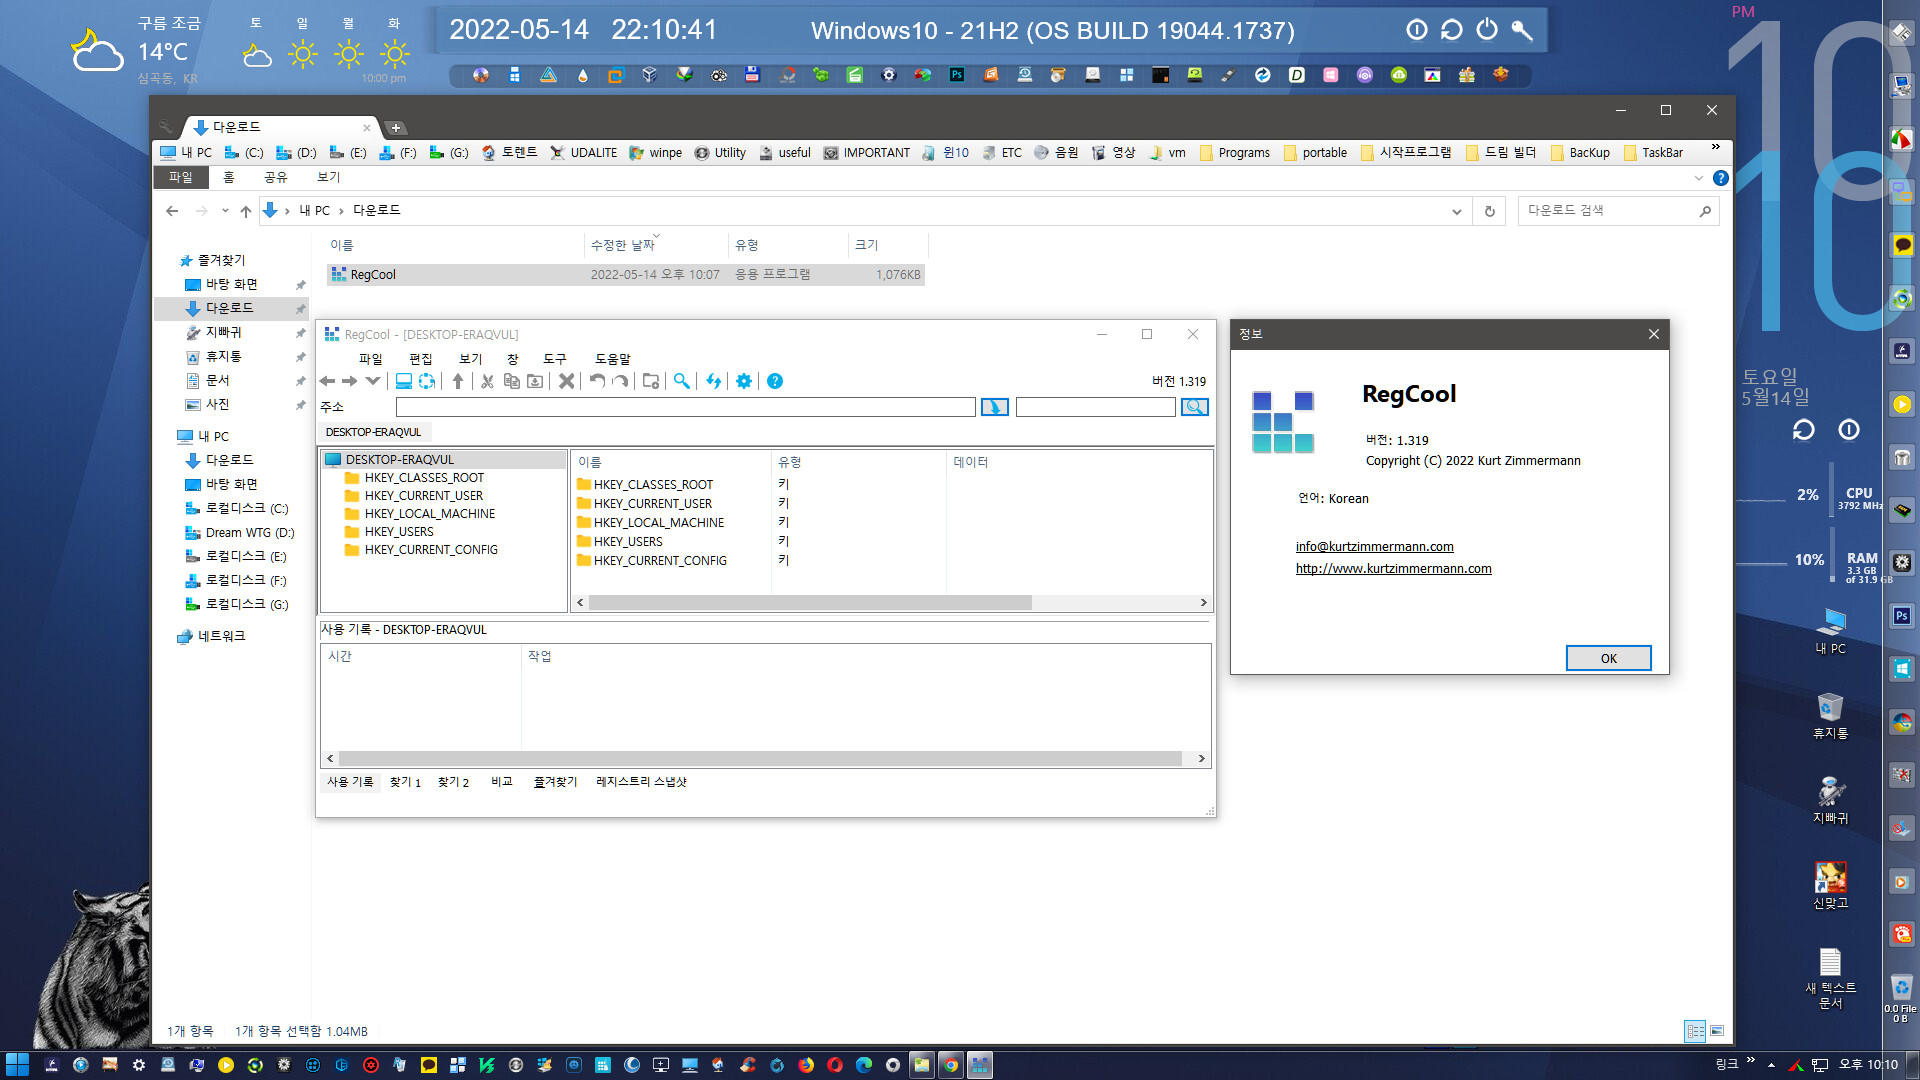Viewport: 1920px width, 1080px height.
Task: Click the Redo icon in RegCool toolbar
Action: tap(620, 381)
